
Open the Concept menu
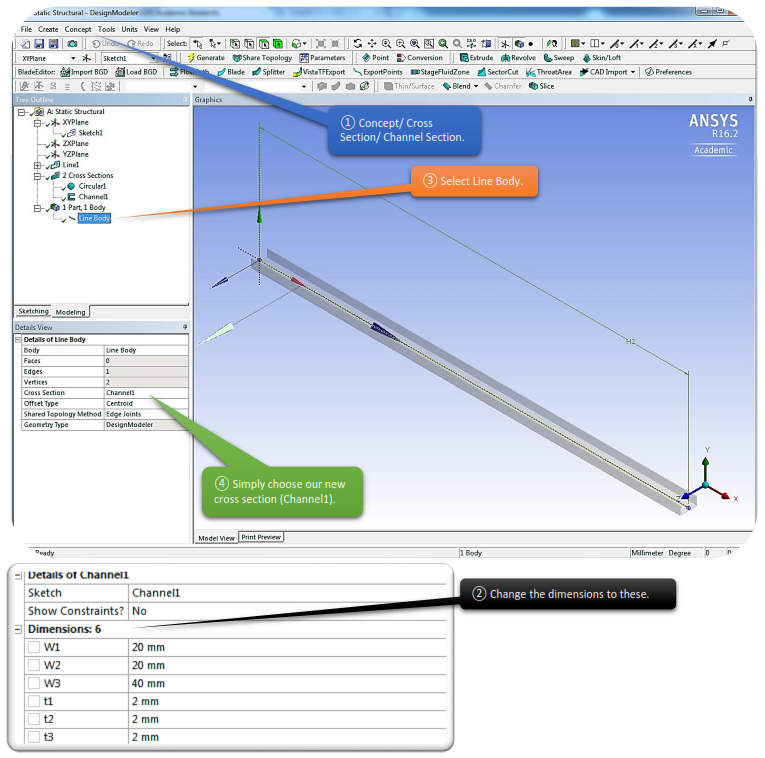tap(78, 29)
